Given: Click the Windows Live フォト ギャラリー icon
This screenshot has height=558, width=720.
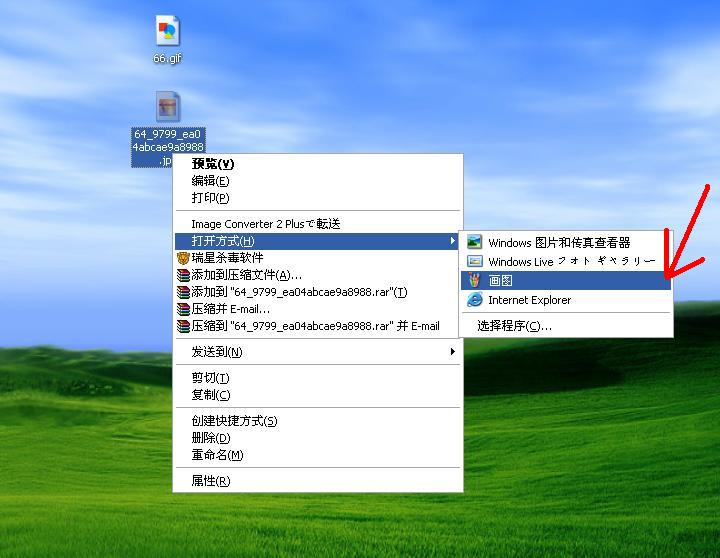Looking at the screenshot, I should click(x=474, y=261).
